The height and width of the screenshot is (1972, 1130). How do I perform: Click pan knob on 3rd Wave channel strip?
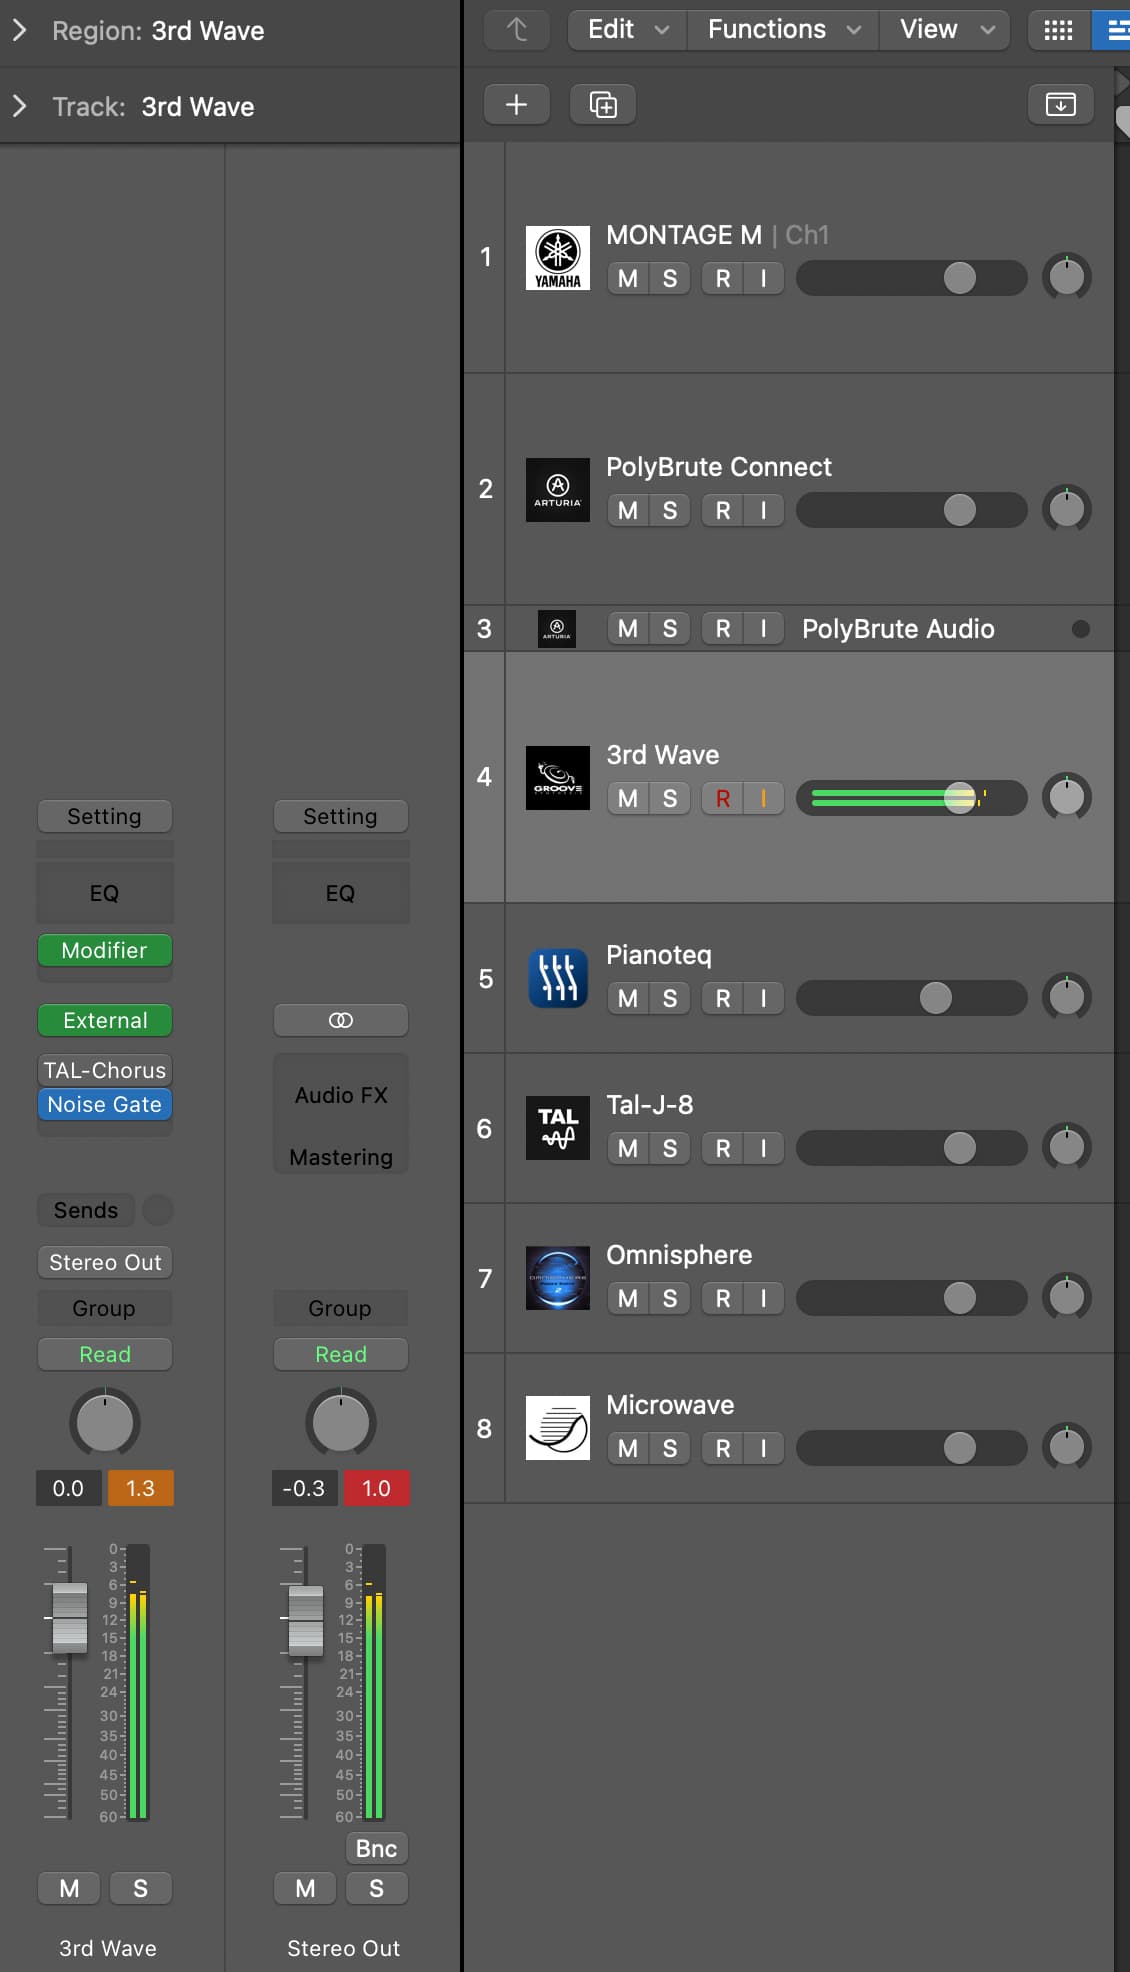pos(105,1423)
